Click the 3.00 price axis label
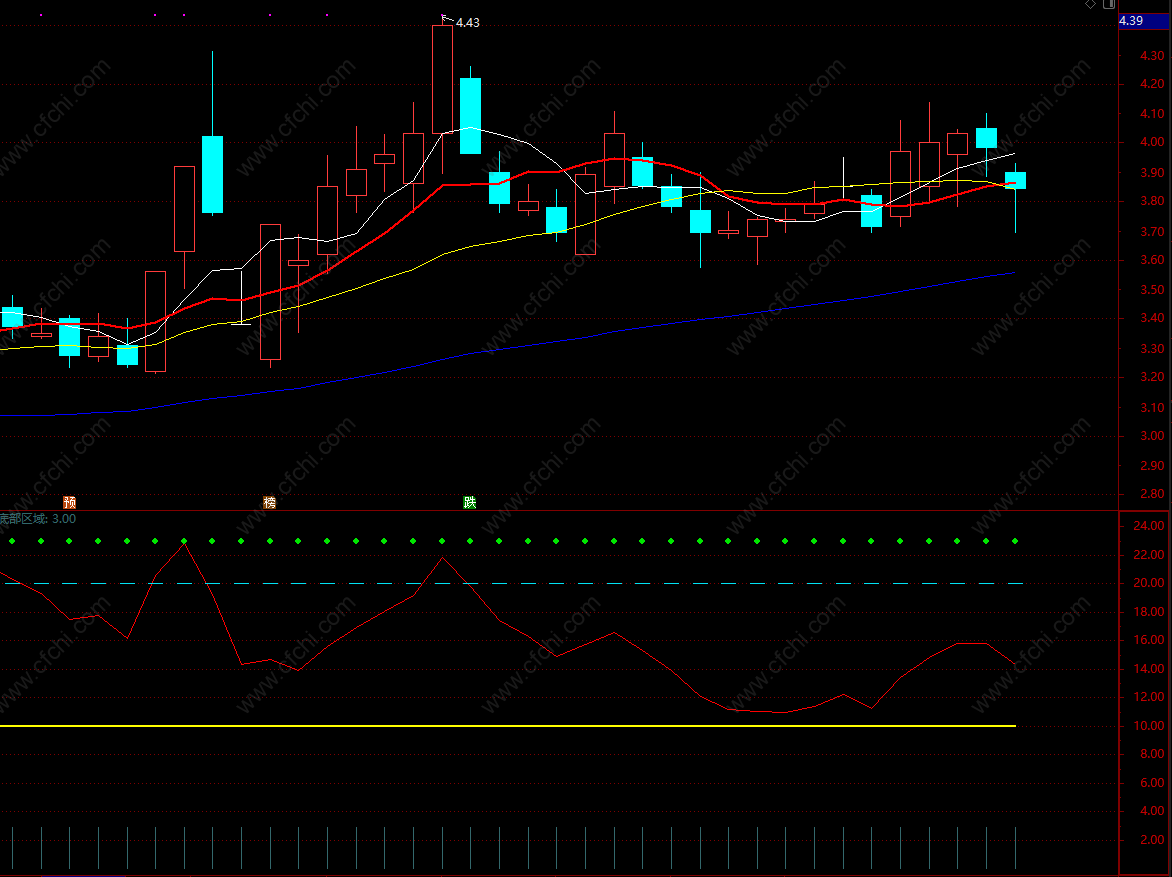The height and width of the screenshot is (877, 1172). [x=1152, y=436]
